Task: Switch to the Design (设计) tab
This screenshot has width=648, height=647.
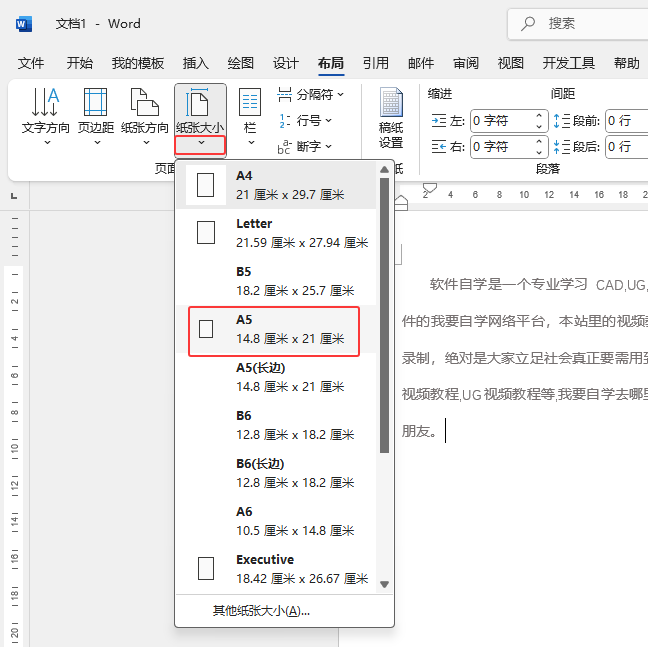Action: click(286, 63)
